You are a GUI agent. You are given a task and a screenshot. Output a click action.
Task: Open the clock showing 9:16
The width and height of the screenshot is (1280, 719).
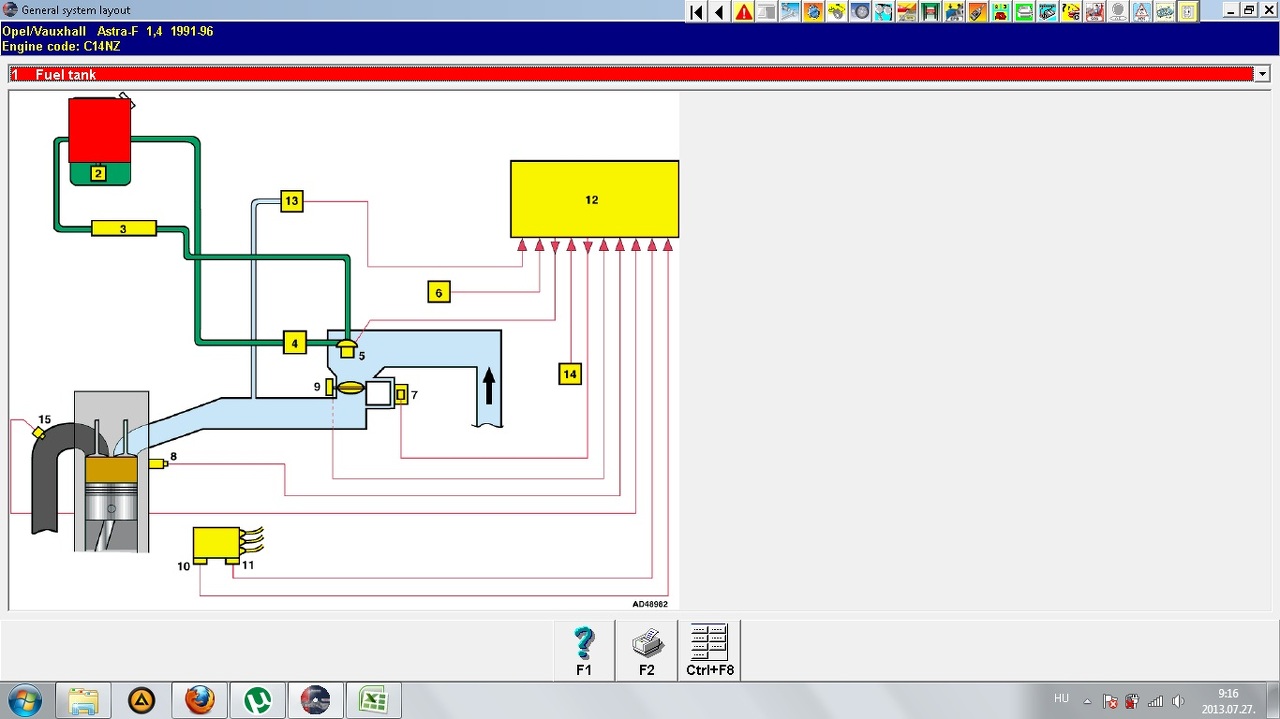(1228, 701)
